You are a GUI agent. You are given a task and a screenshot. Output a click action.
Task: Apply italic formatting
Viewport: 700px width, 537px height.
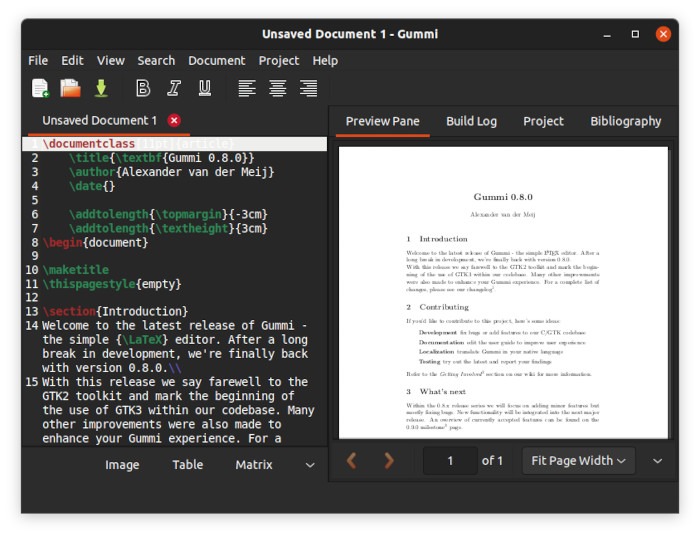coord(174,88)
